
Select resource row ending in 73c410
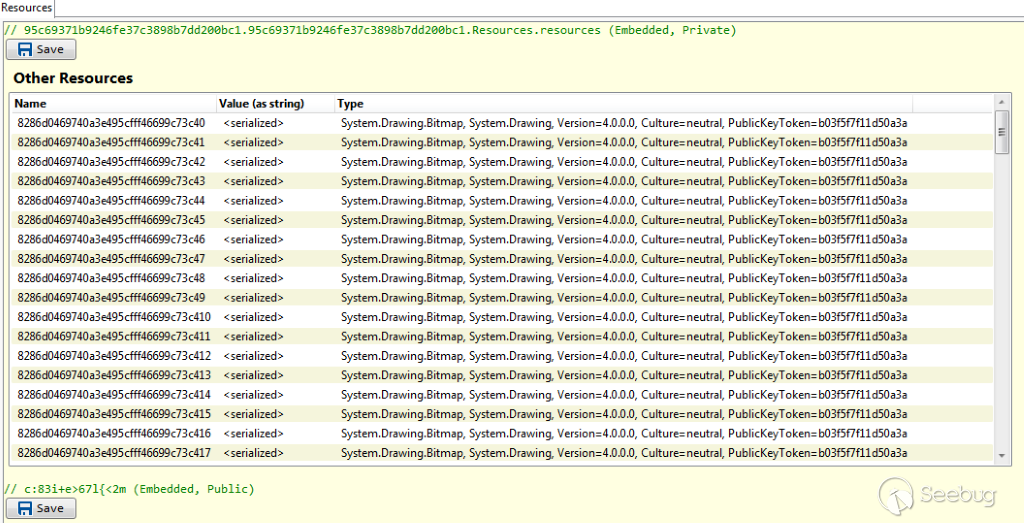click(114, 317)
